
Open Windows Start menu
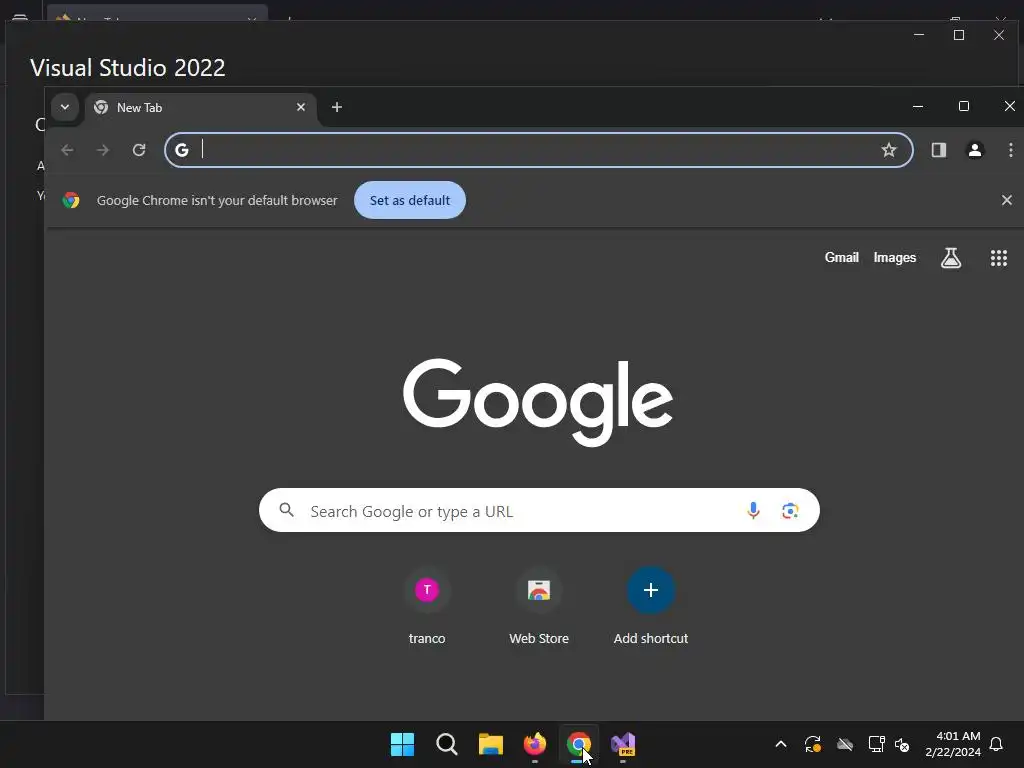pos(402,744)
